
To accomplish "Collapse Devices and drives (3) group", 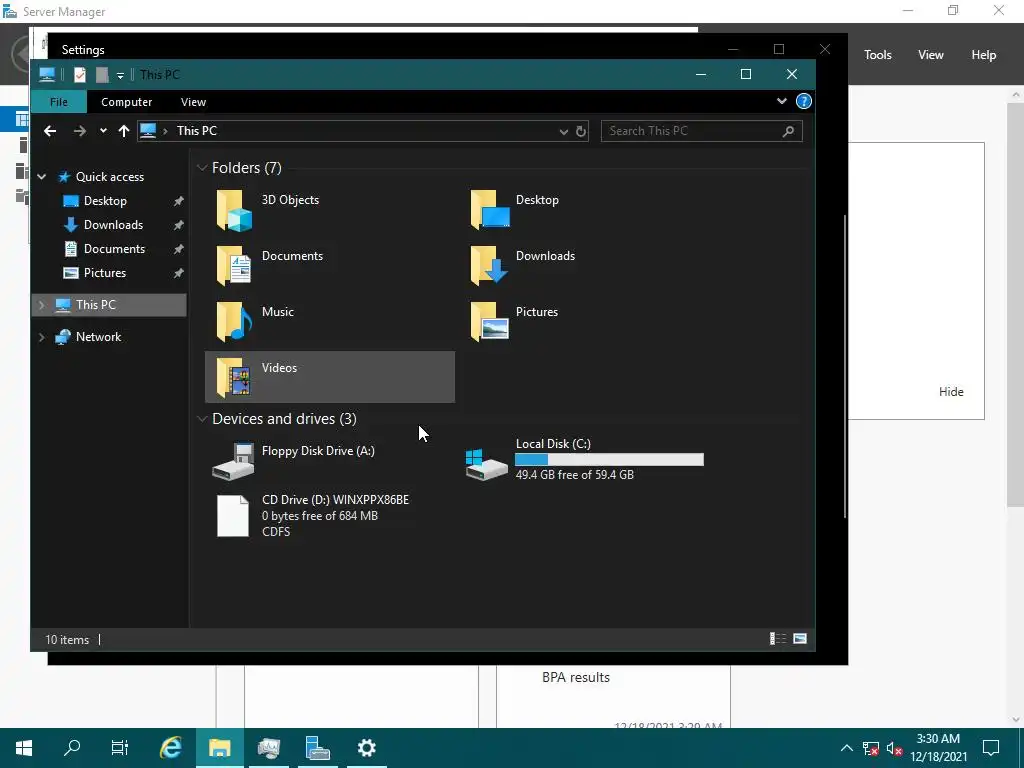I will pyautogui.click(x=202, y=419).
